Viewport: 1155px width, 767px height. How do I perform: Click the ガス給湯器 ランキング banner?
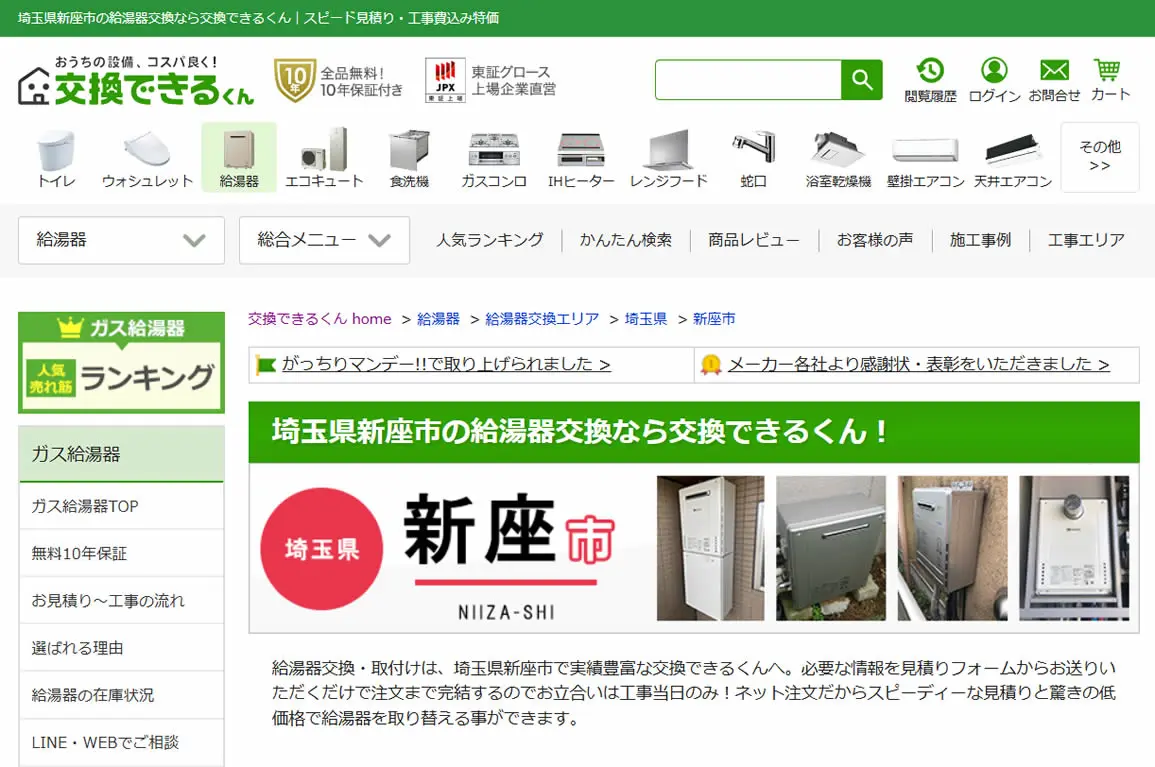[x=122, y=363]
